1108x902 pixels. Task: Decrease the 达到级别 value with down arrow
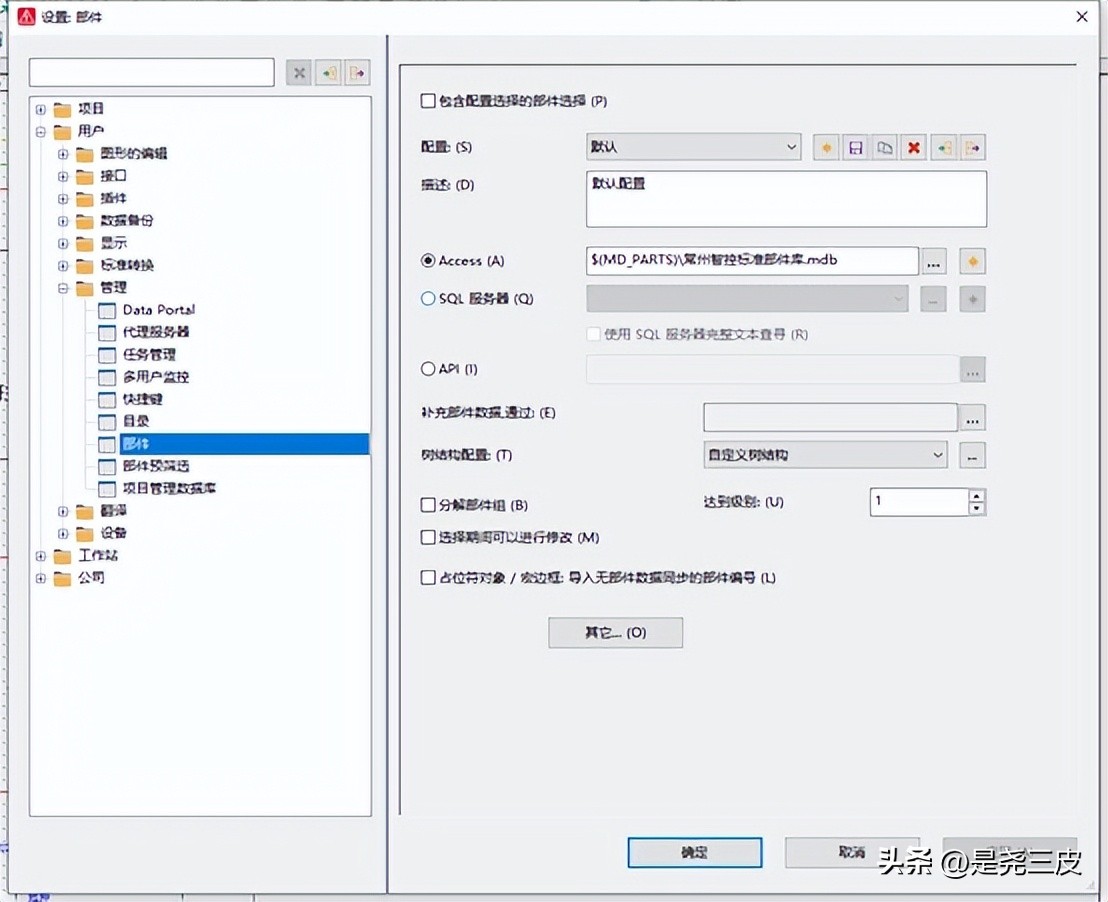coord(977,508)
